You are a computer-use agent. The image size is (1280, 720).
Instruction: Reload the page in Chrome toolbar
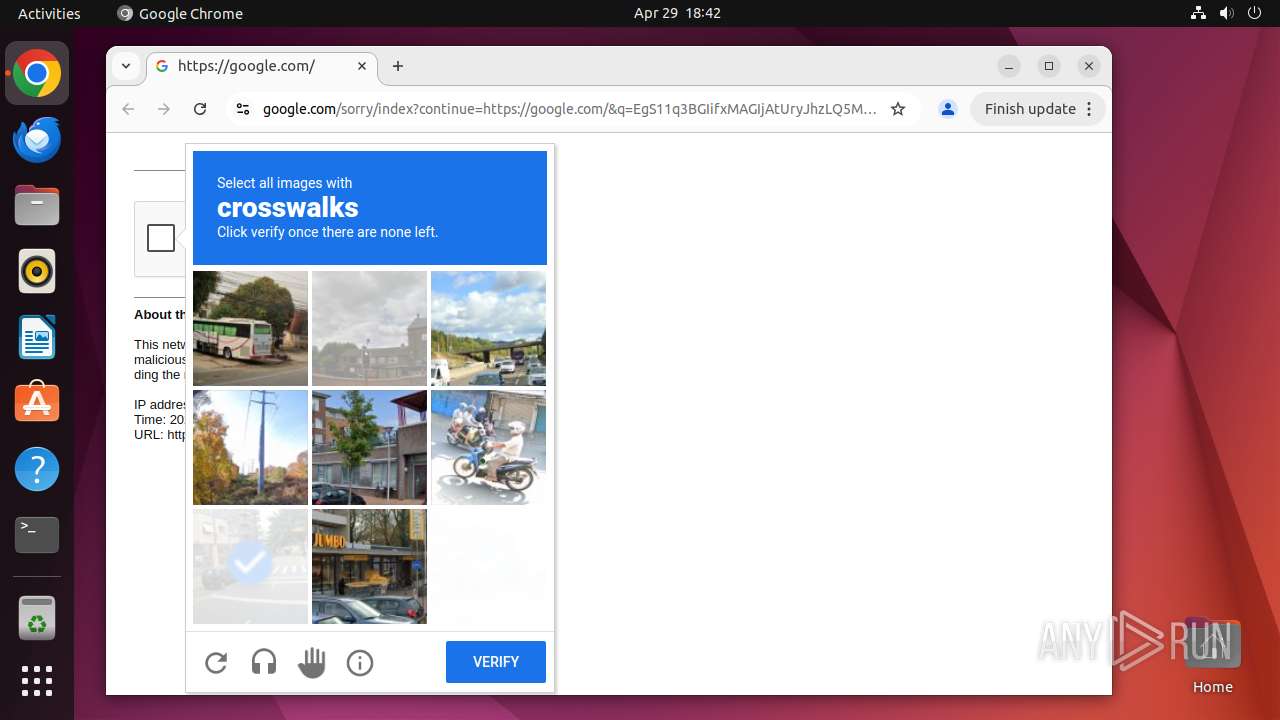coord(200,109)
